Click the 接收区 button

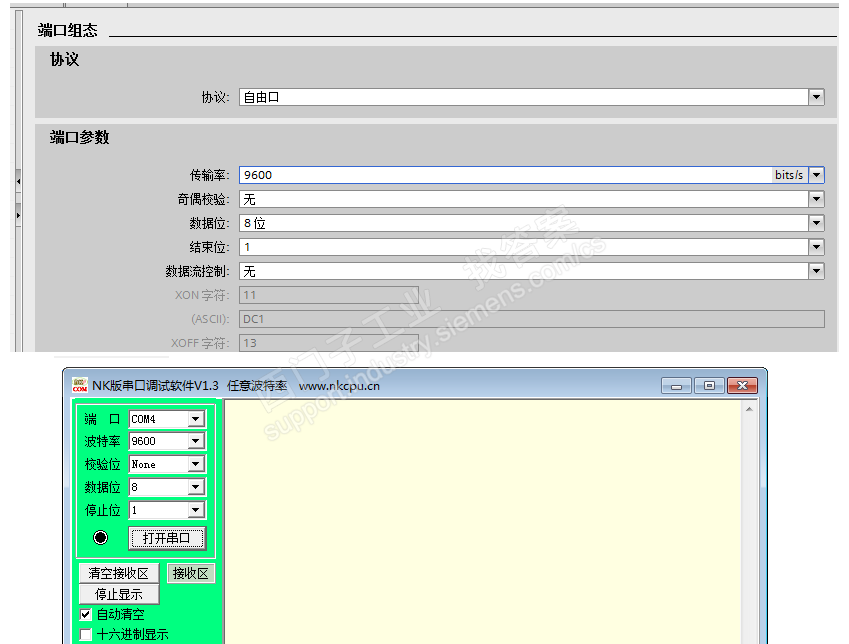point(191,574)
